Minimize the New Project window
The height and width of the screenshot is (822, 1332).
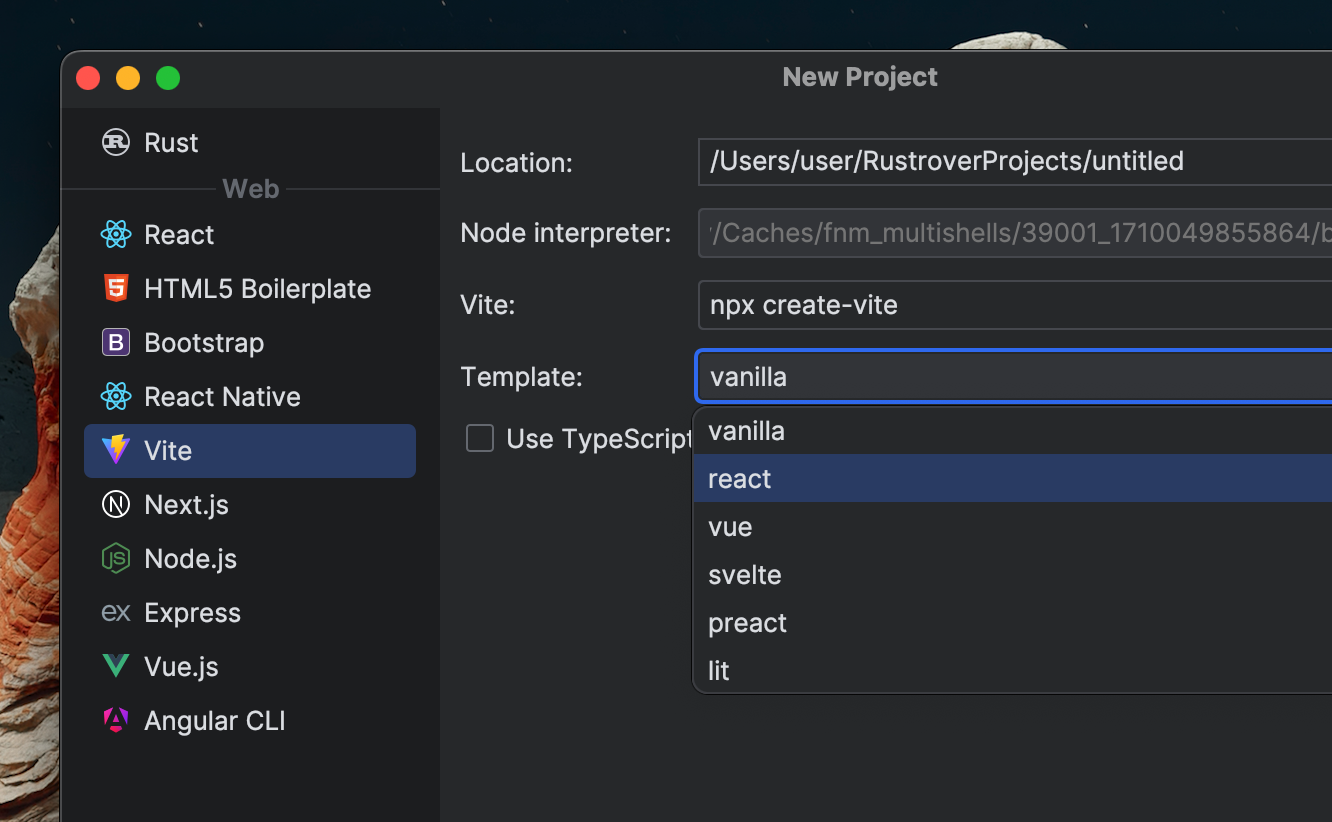(x=128, y=78)
